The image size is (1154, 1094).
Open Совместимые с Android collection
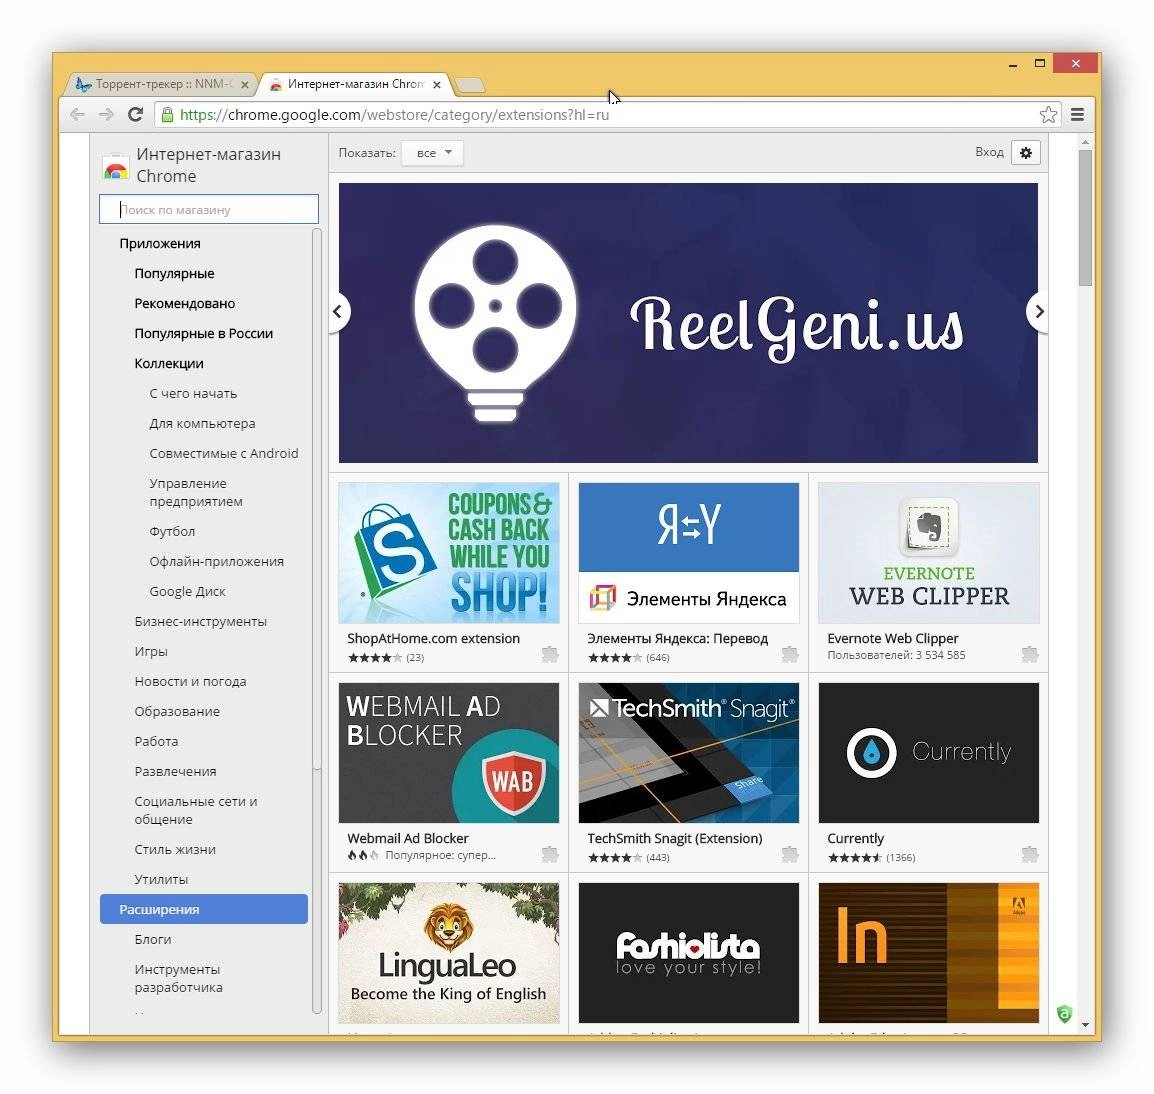pyautogui.click(x=224, y=454)
